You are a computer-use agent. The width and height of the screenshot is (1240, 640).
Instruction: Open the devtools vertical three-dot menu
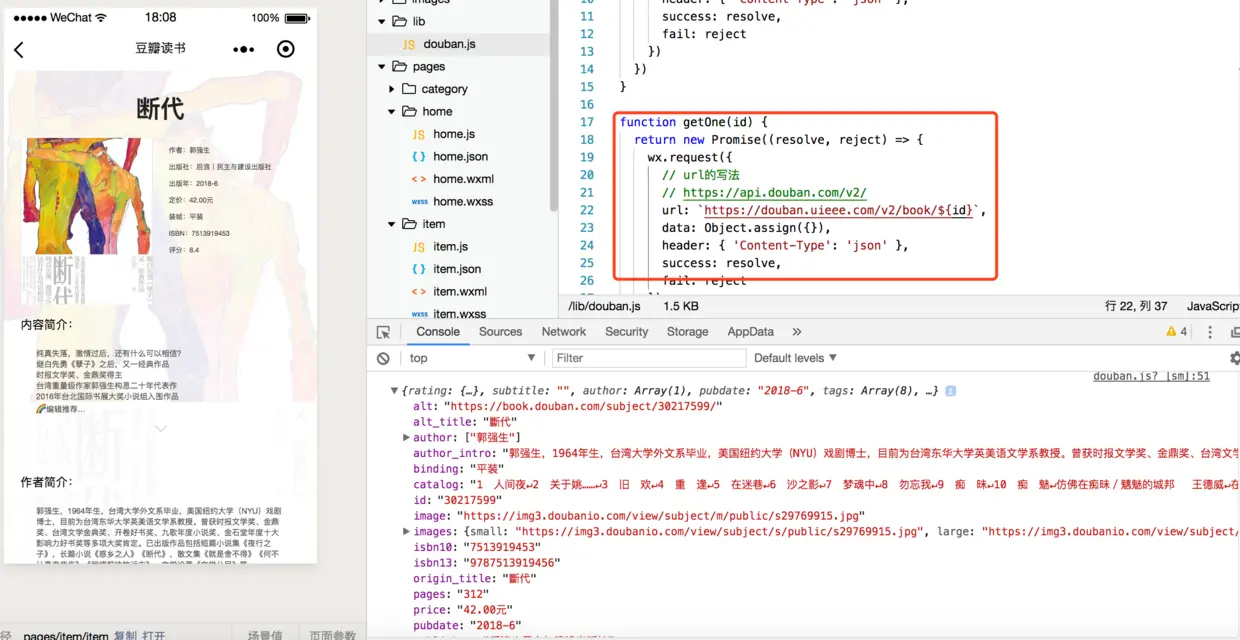[x=1210, y=332]
